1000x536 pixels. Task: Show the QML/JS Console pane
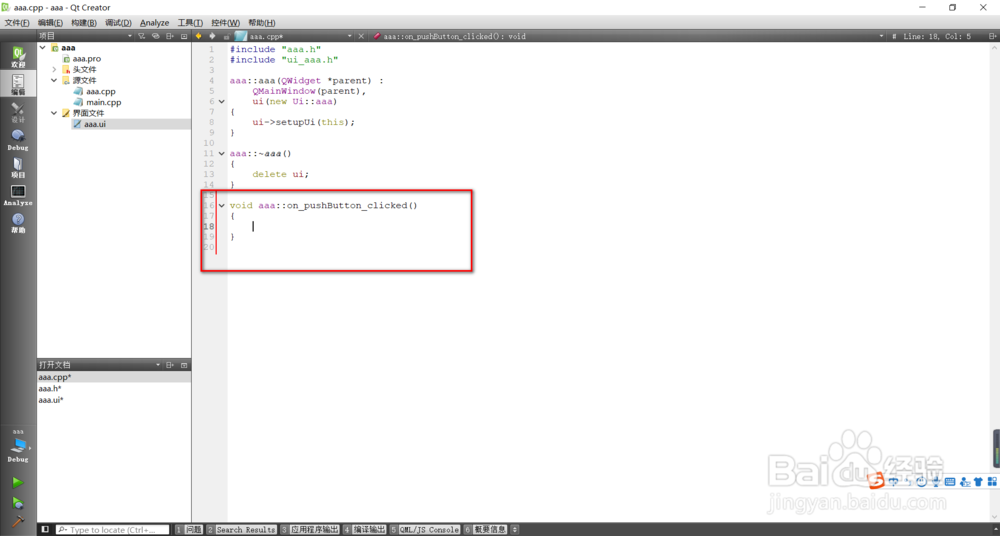click(x=425, y=530)
